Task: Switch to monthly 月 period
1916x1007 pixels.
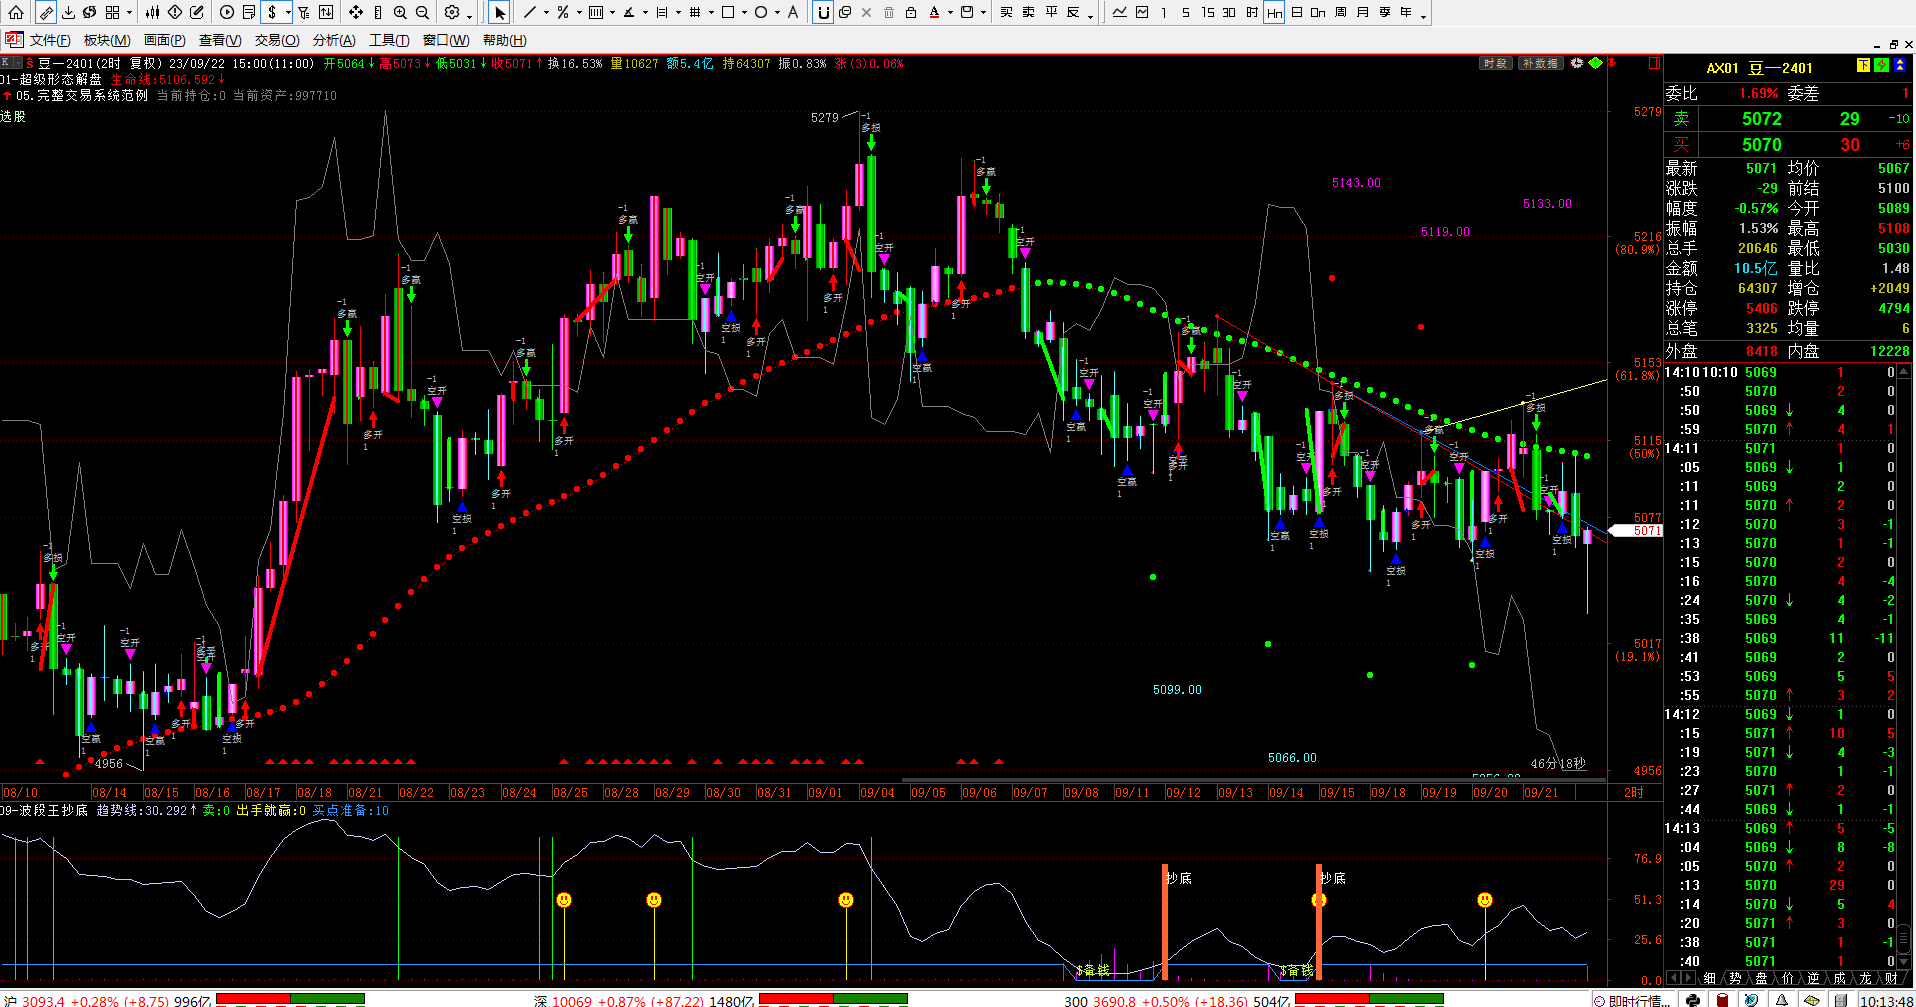Action: 1363,12
